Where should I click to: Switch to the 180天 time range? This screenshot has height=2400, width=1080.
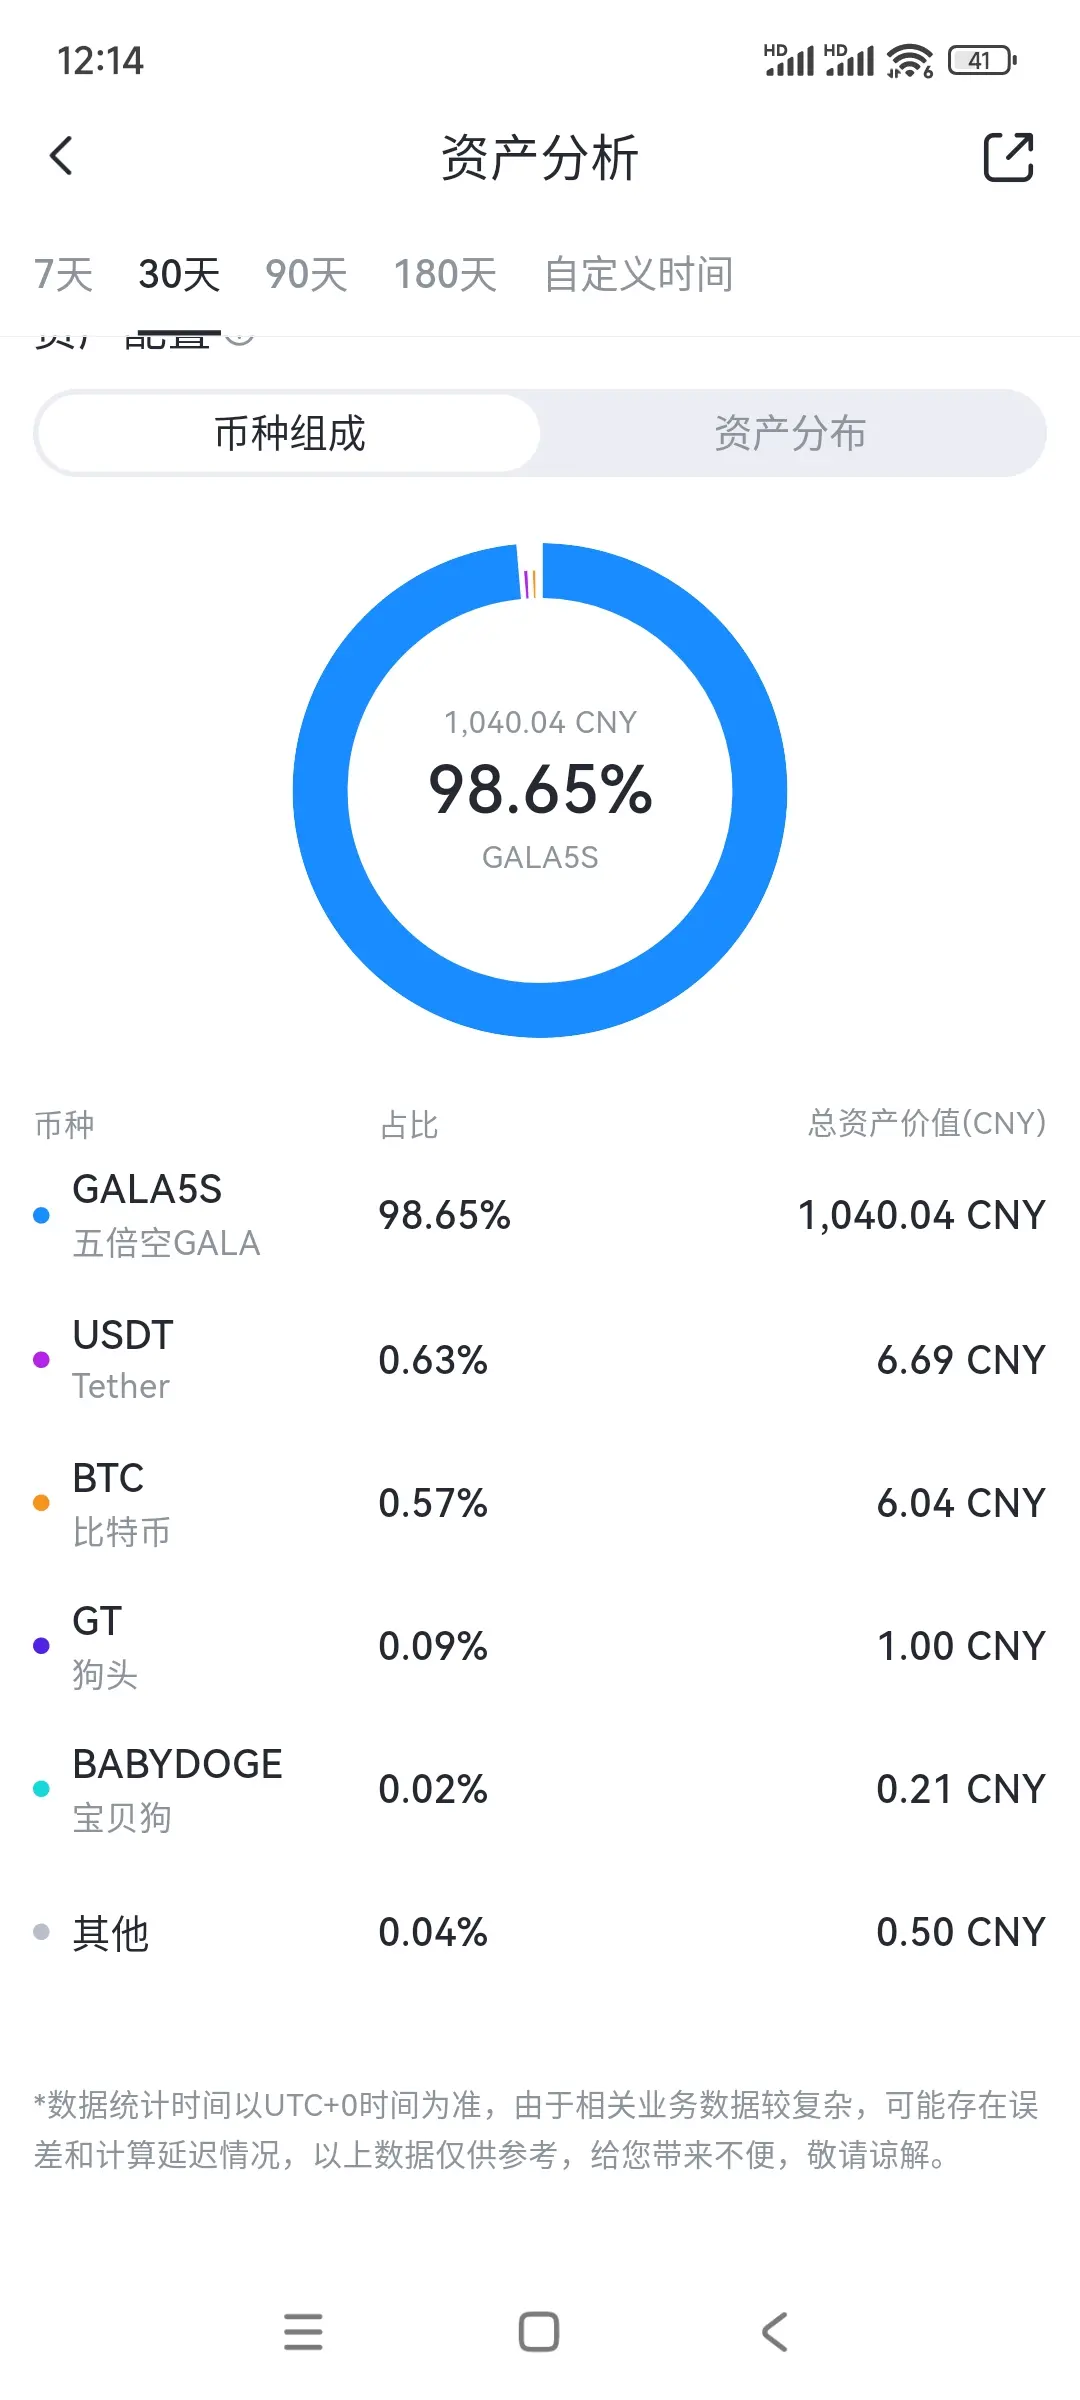tap(445, 274)
